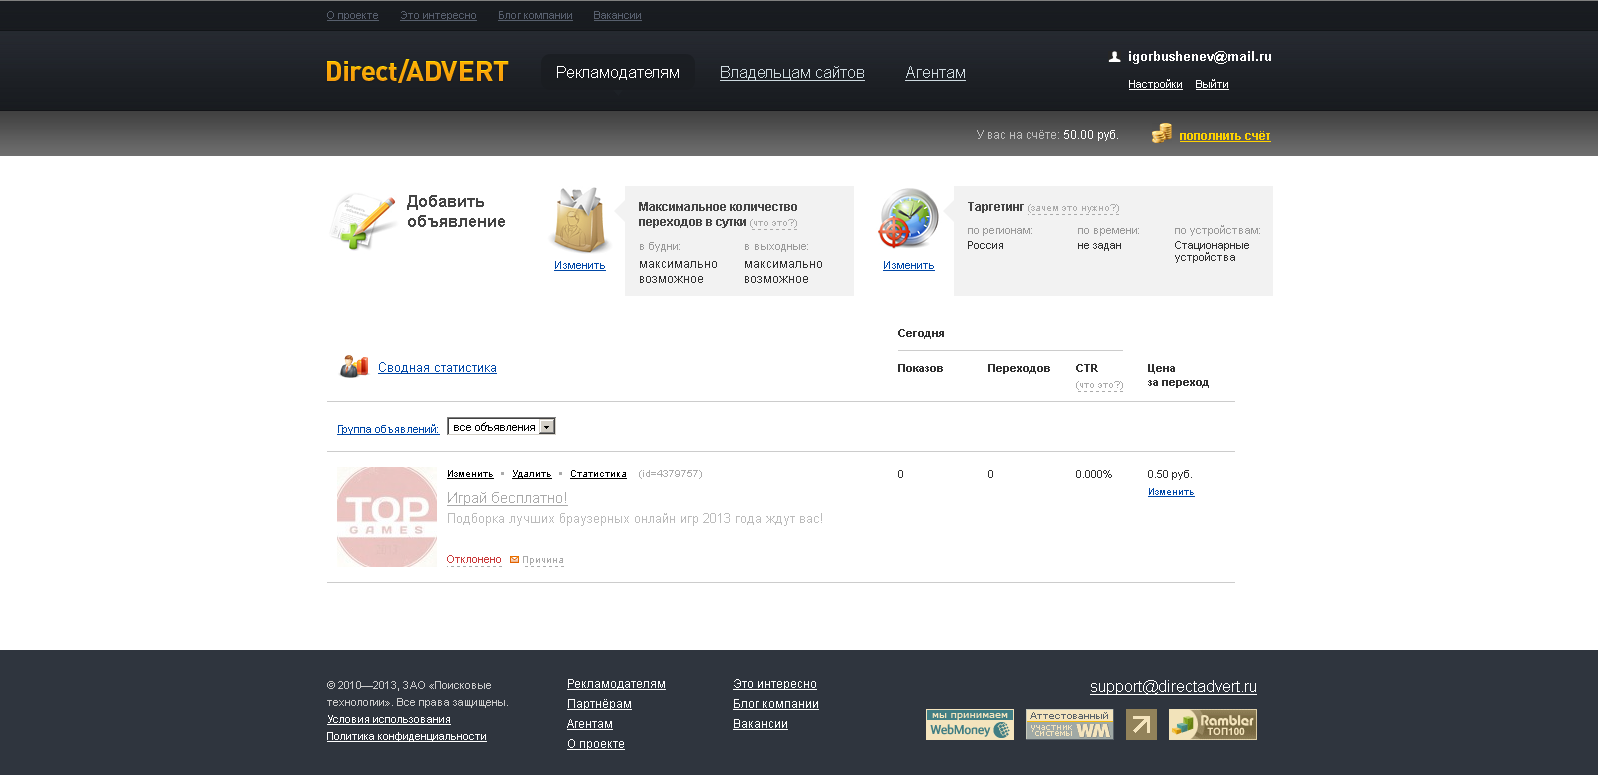Click Выйти to log out
Screen dimensions: 1598x775
click(x=1211, y=84)
